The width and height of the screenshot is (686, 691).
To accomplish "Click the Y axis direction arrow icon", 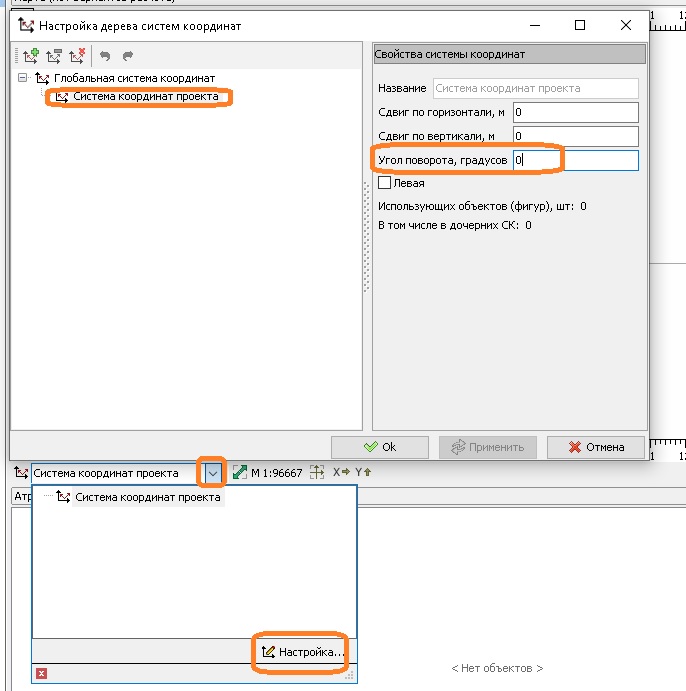I will (363, 473).
